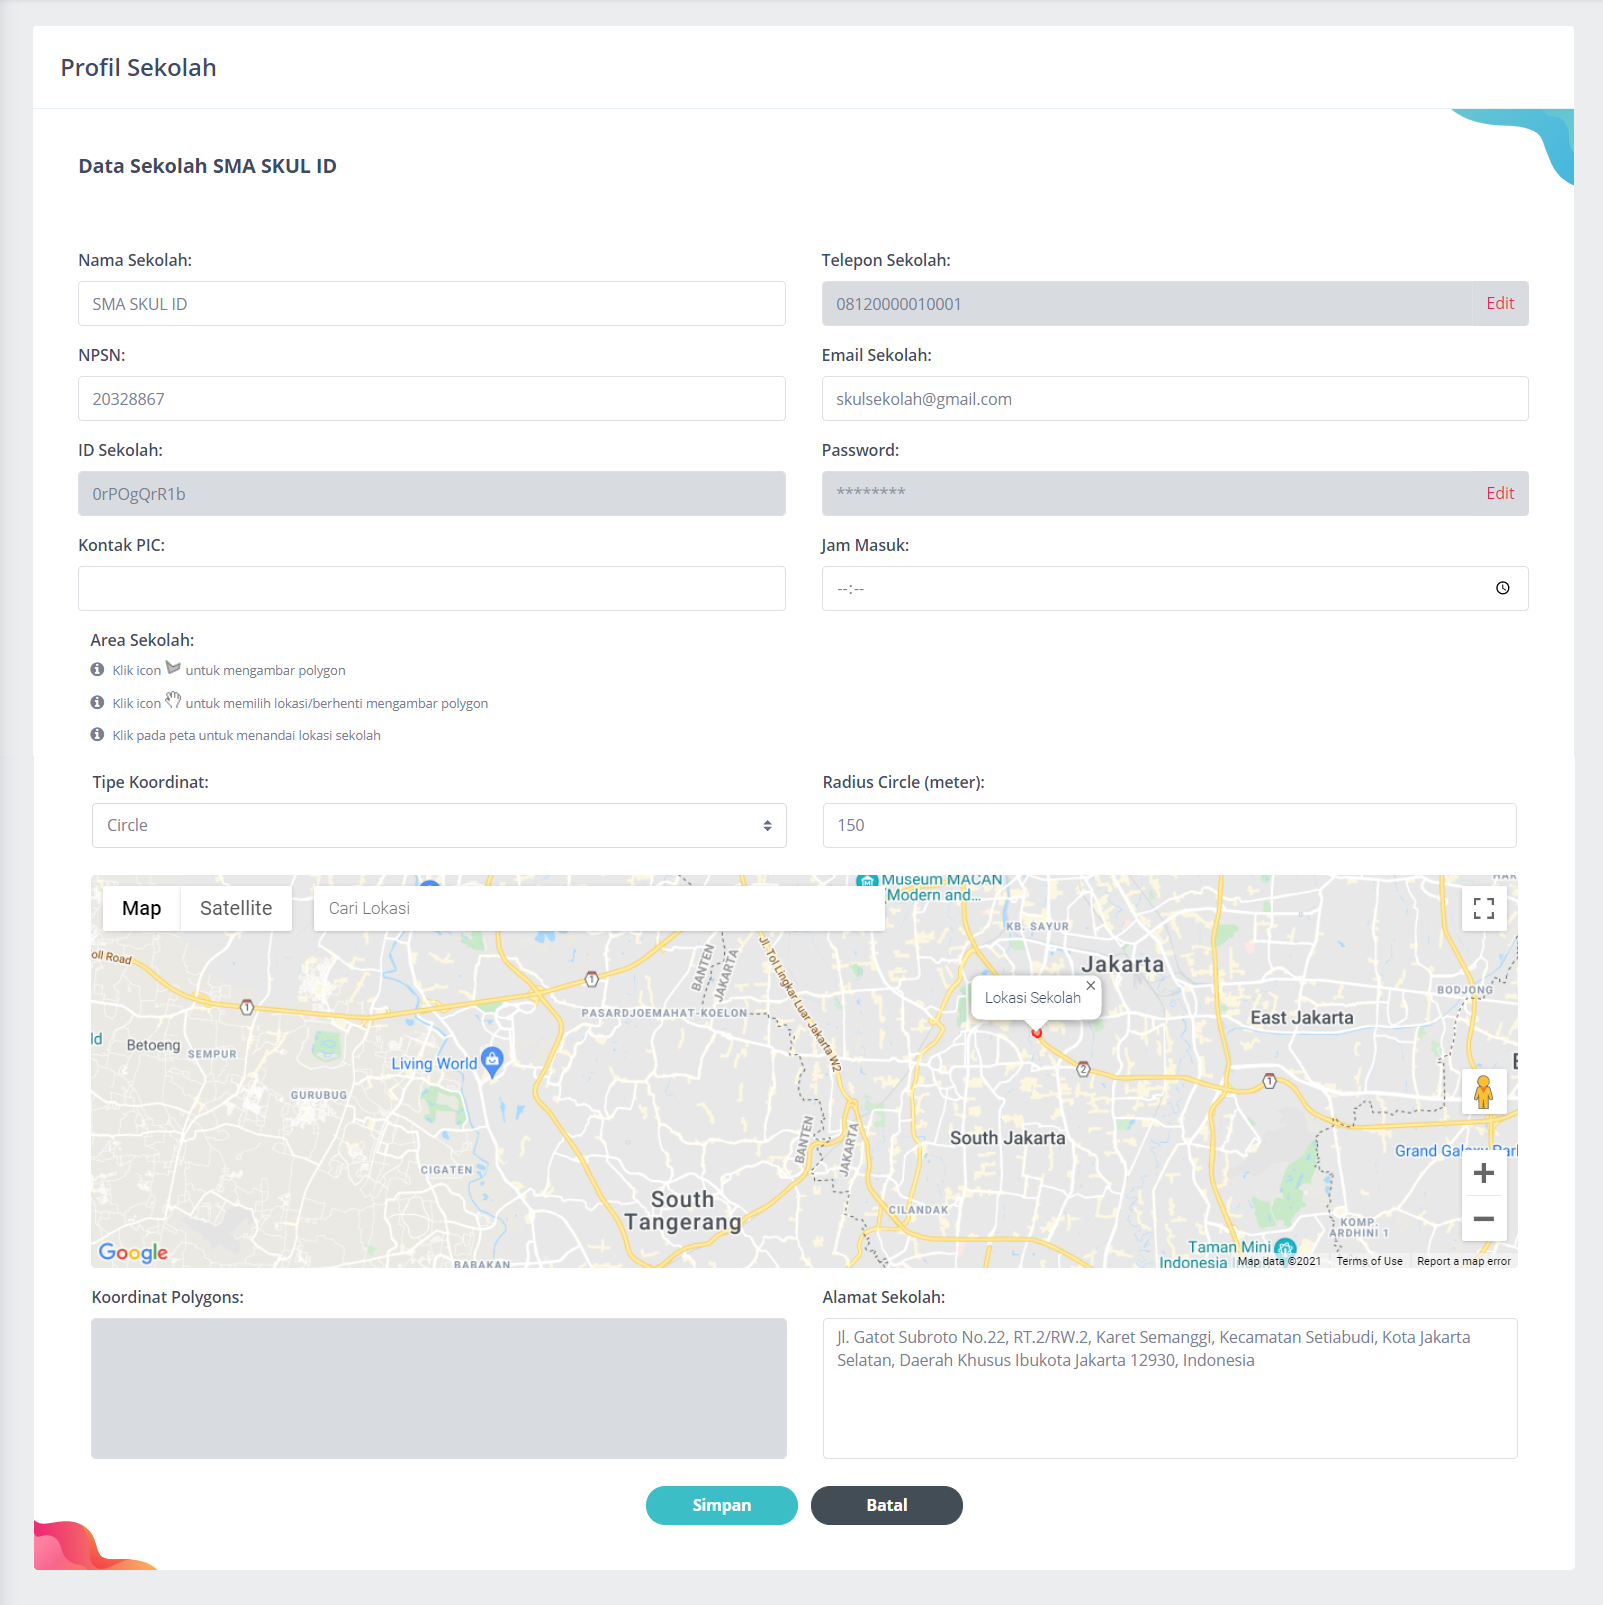Click the Google logo on the map
The image size is (1603, 1605).
133,1252
